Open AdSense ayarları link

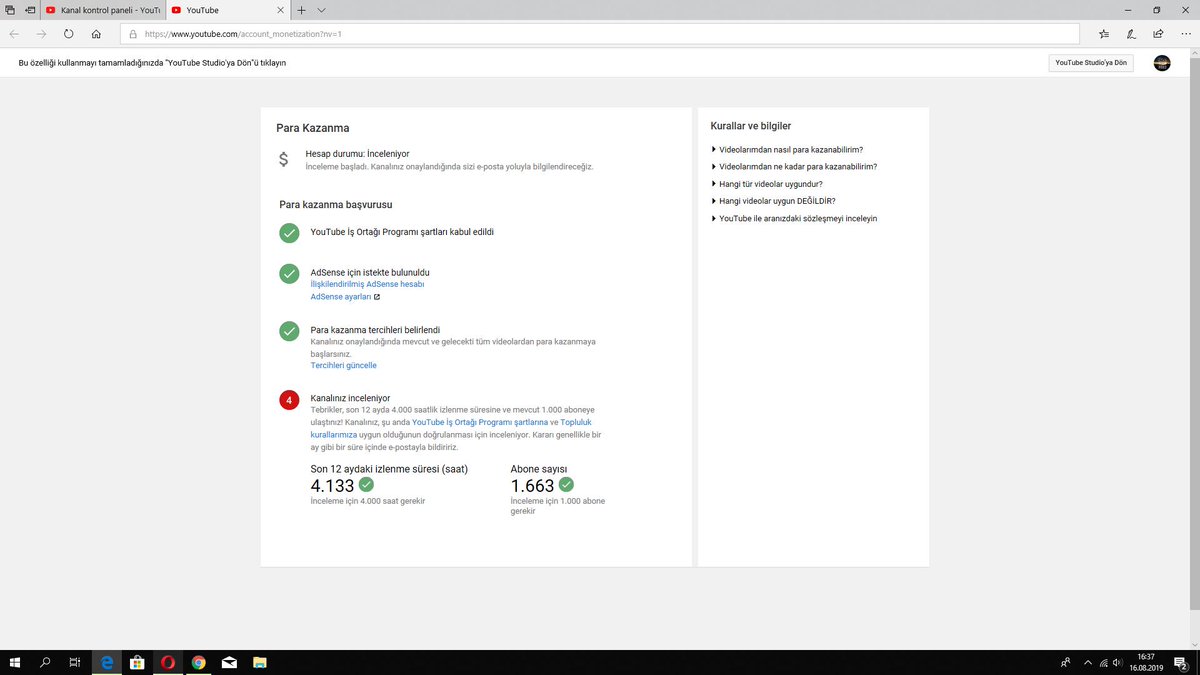click(345, 297)
